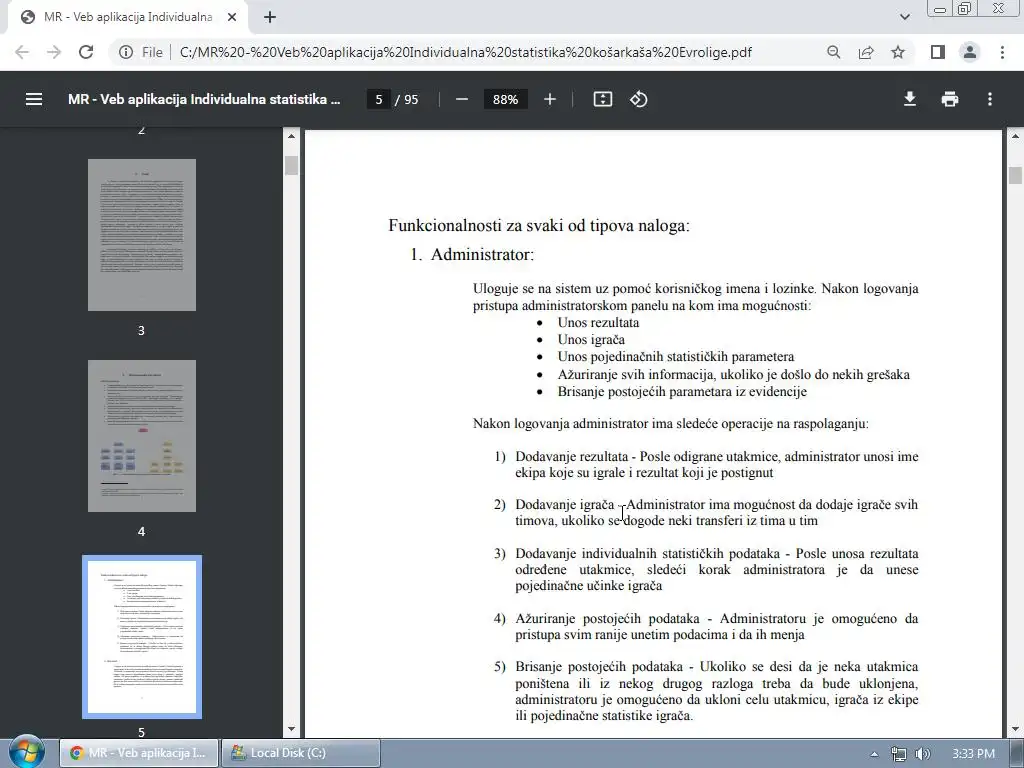Click the '1. Administrator:' heading

(x=472, y=254)
